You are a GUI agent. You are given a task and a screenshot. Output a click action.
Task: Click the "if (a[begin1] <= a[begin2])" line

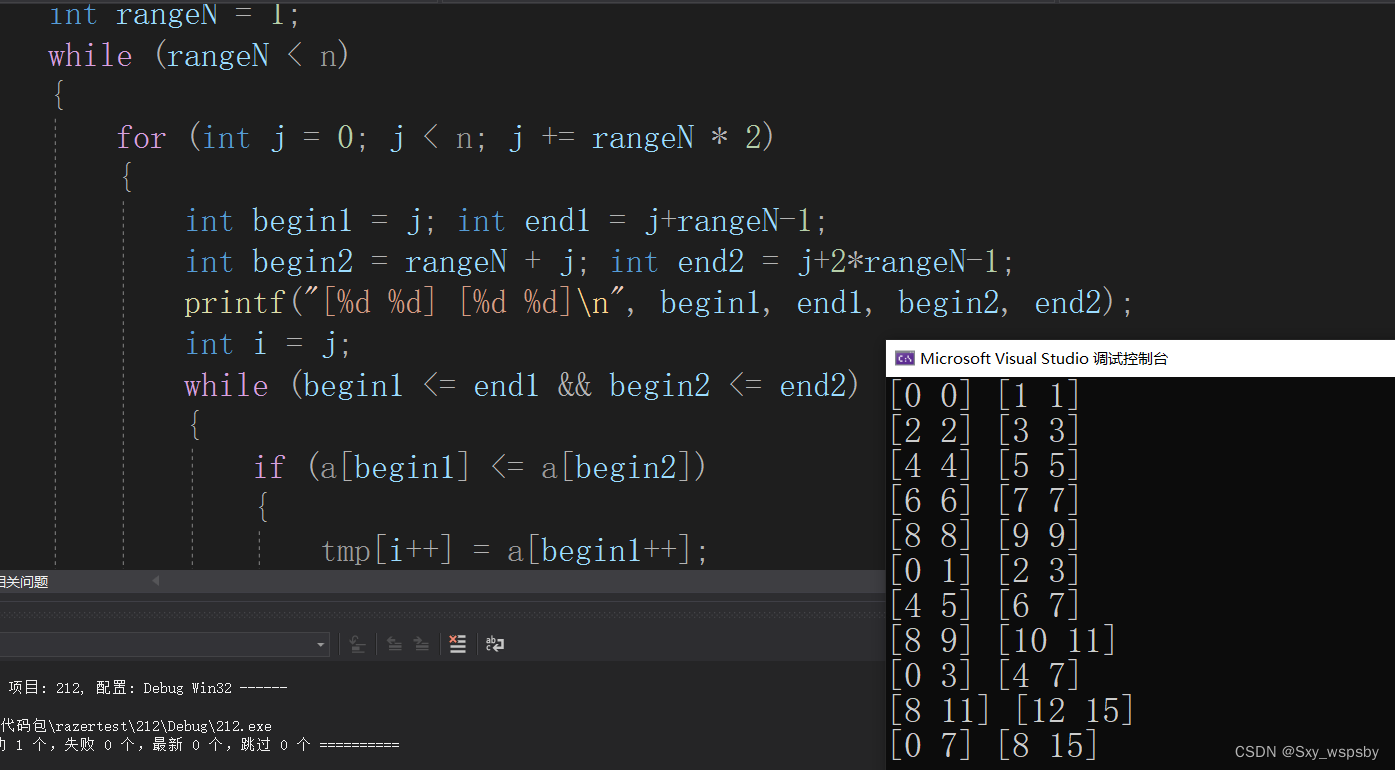pyautogui.click(x=480, y=467)
